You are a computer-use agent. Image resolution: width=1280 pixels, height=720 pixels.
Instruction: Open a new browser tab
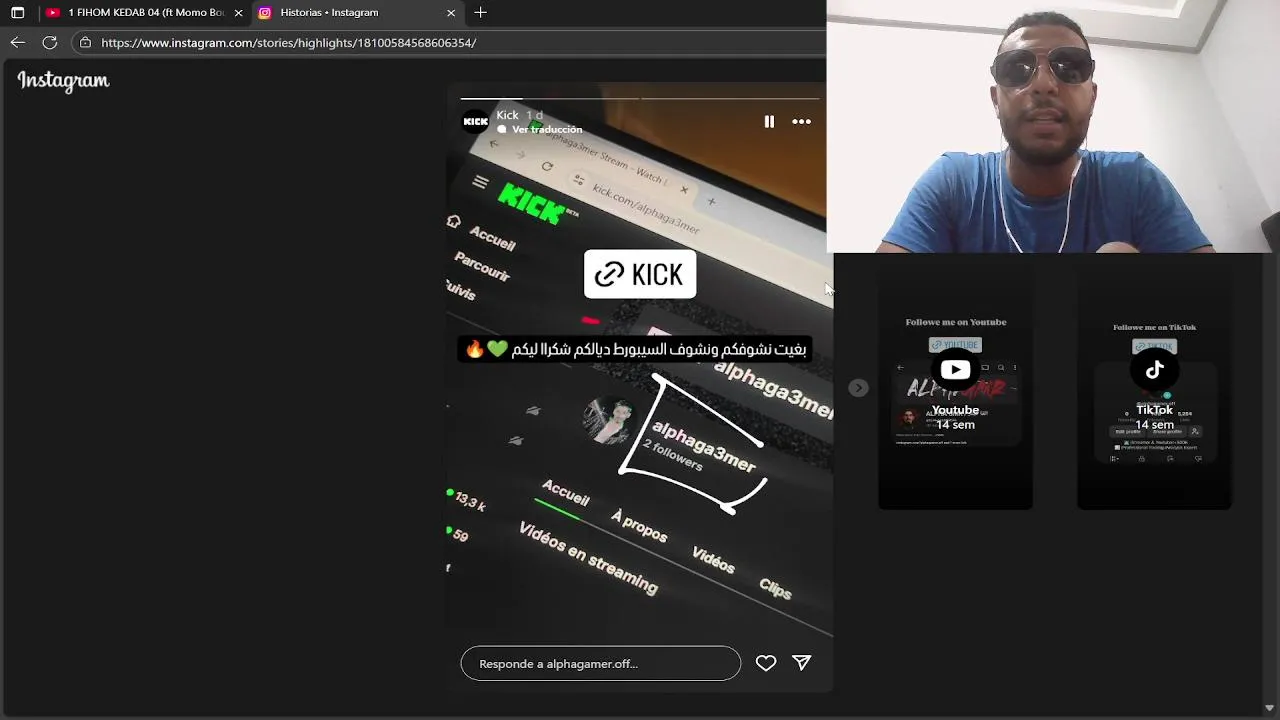(481, 13)
